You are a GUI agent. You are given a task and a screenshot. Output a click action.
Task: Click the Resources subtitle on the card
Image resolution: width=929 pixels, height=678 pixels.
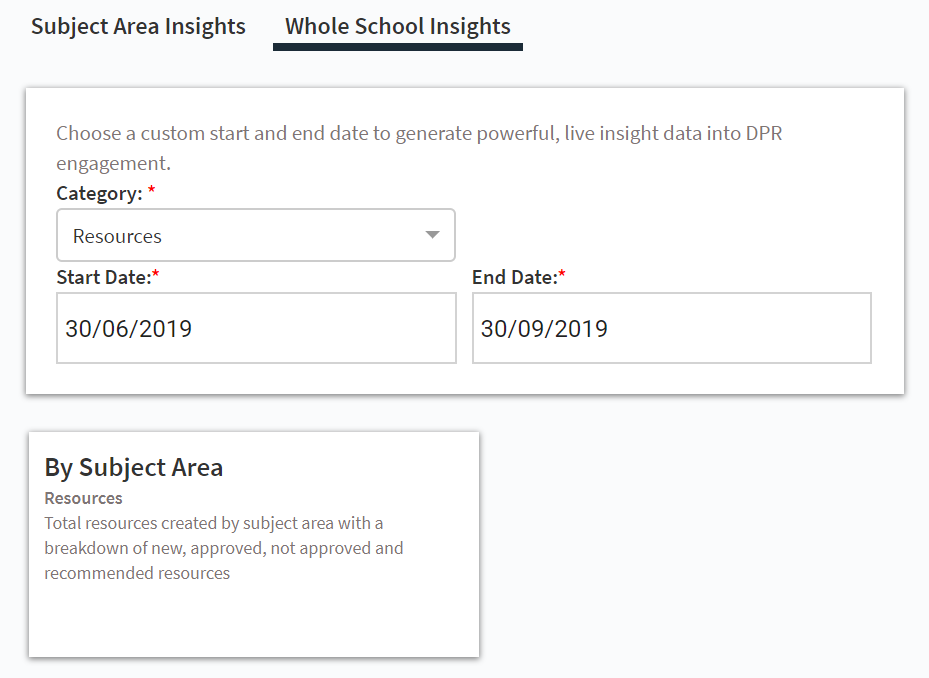[x=83, y=497]
